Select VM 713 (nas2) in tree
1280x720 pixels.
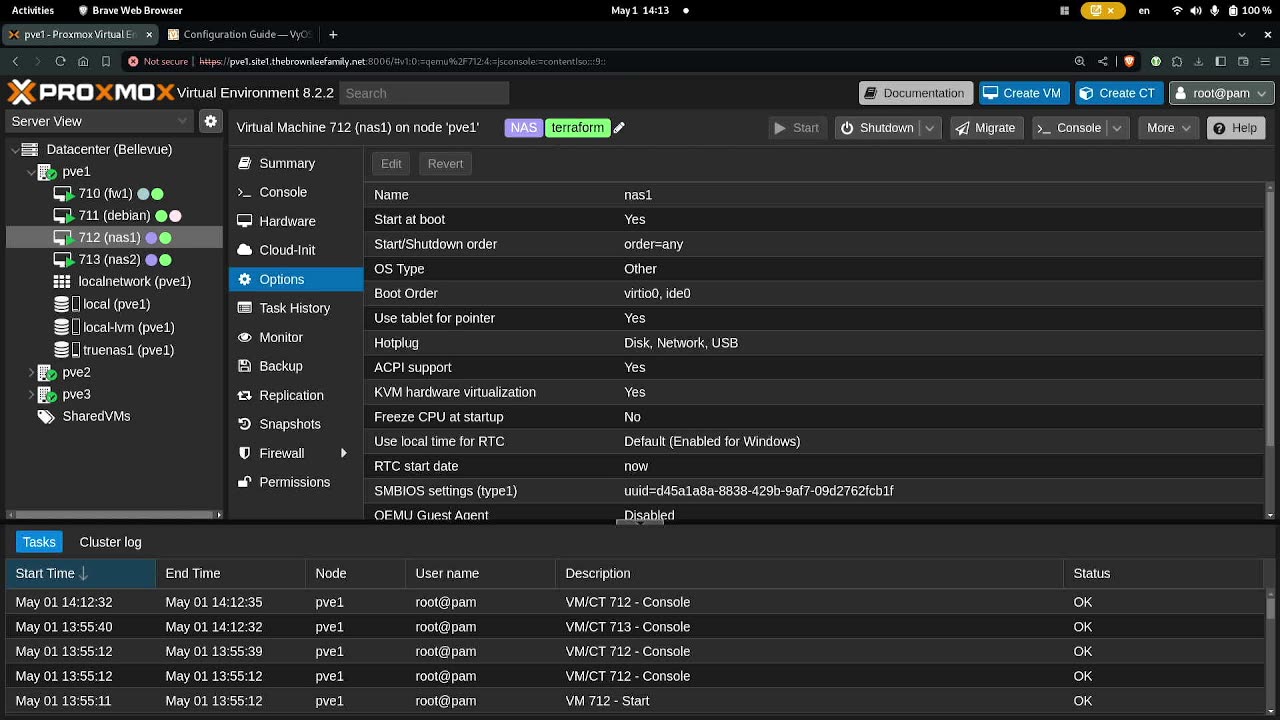(111, 259)
